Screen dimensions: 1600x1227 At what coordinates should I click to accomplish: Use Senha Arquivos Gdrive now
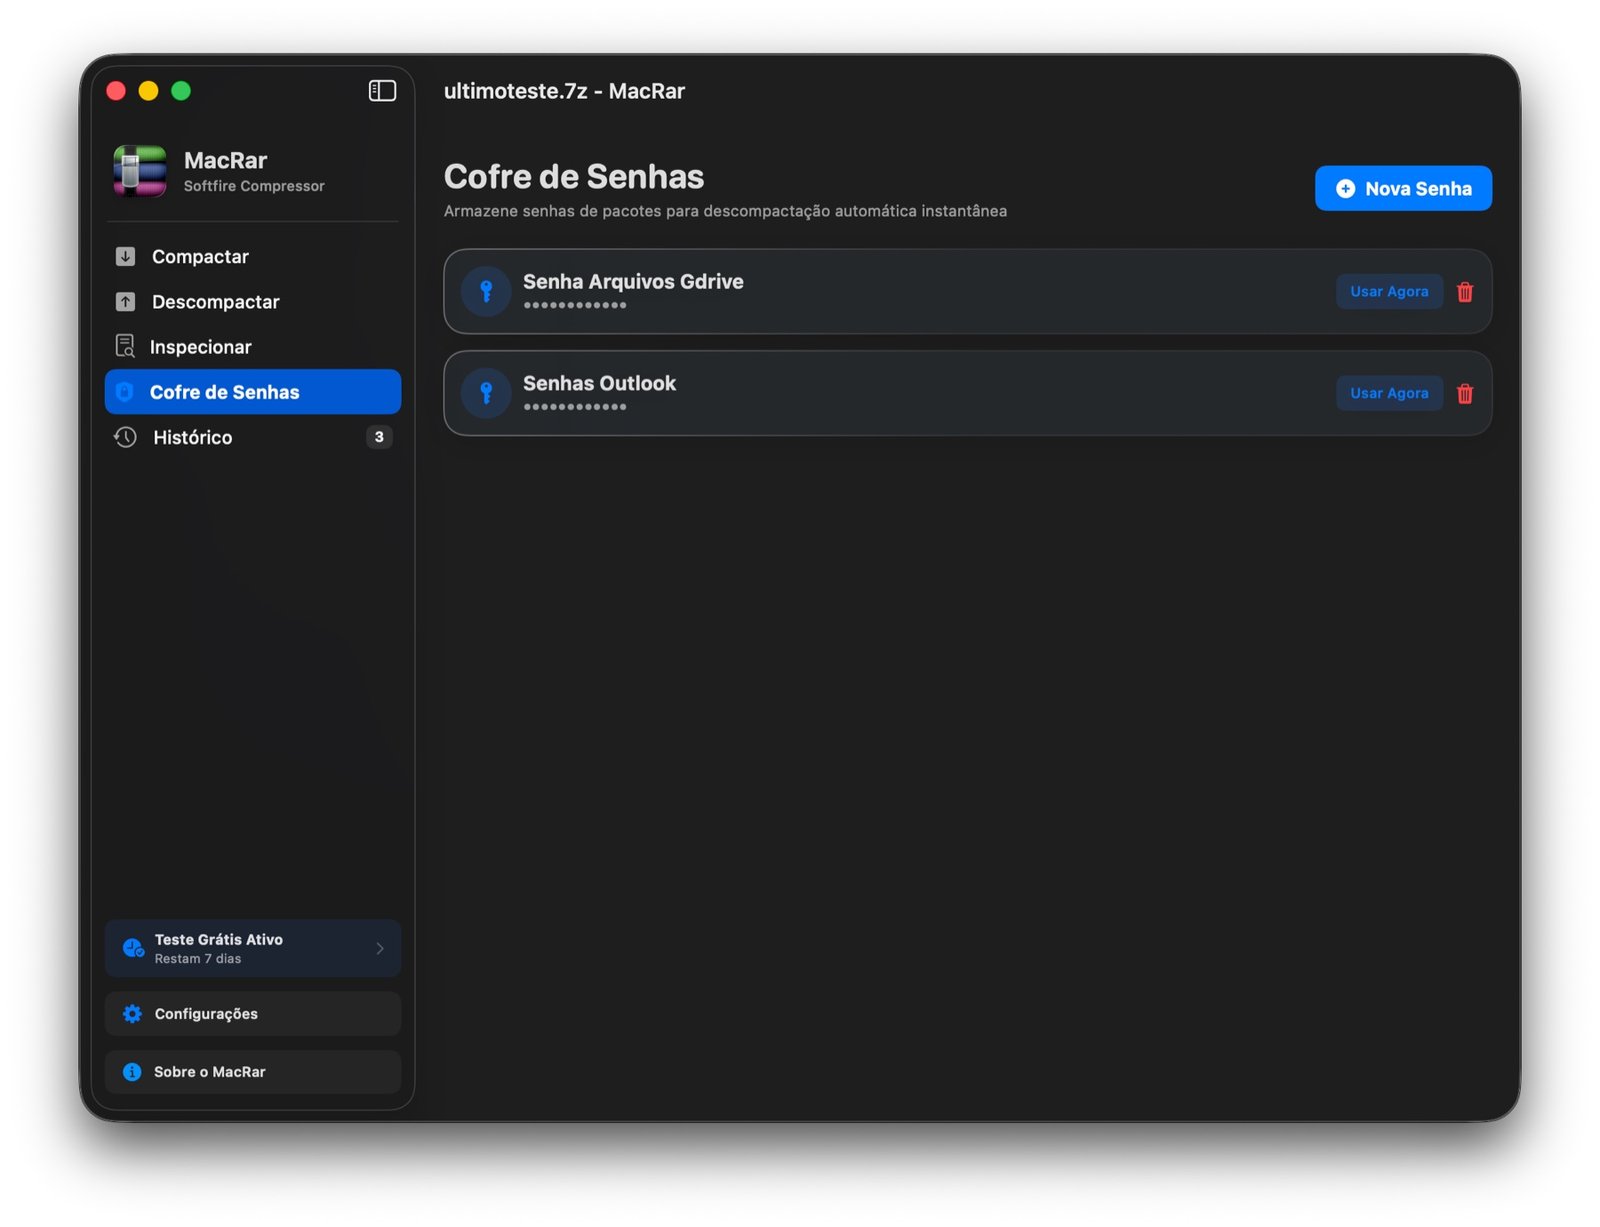(x=1389, y=292)
